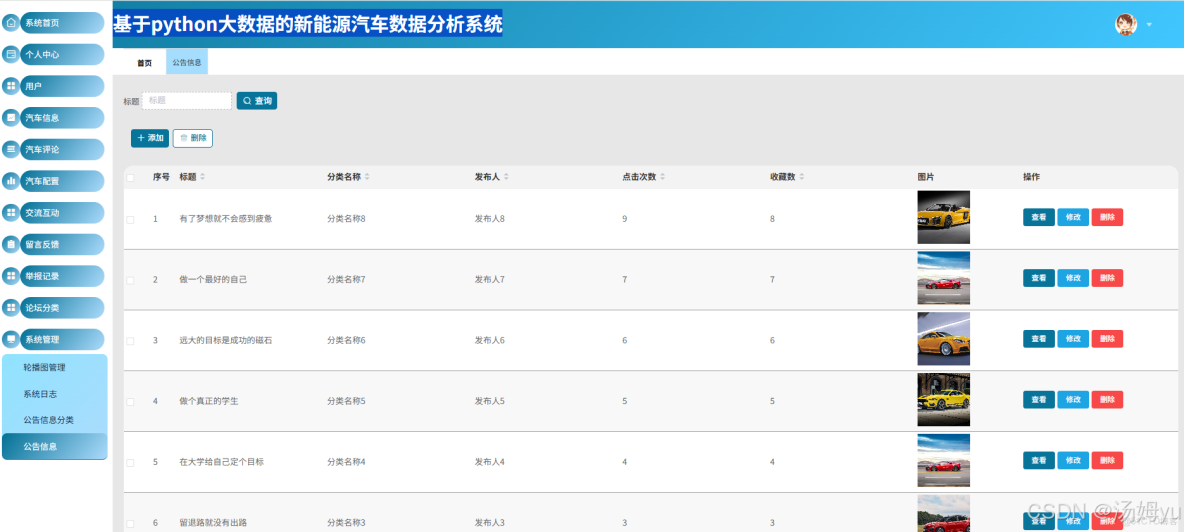The height and width of the screenshot is (532, 1184).
Task: Click the 查询 search button
Action: click(x=257, y=101)
